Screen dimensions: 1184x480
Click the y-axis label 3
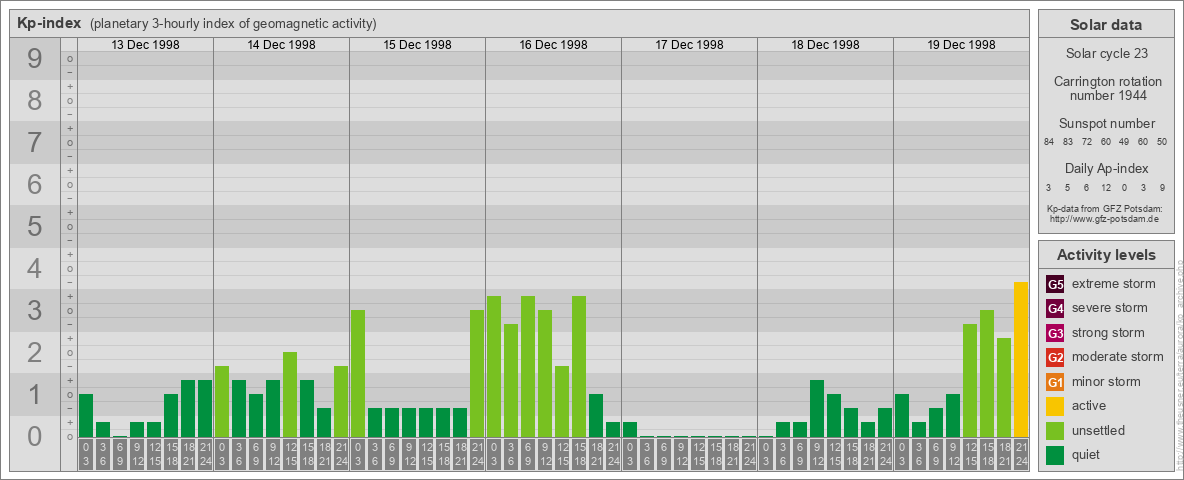pyautogui.click(x=34, y=310)
